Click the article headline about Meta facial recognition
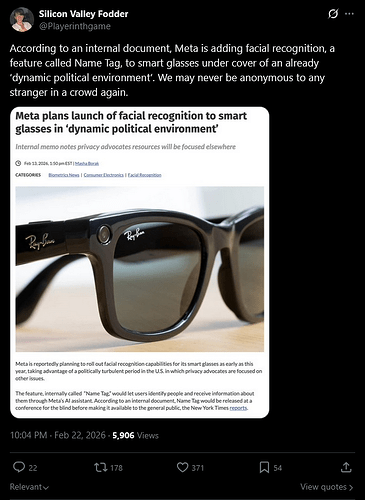Screen dimensions: 365x500 click(x=131, y=122)
